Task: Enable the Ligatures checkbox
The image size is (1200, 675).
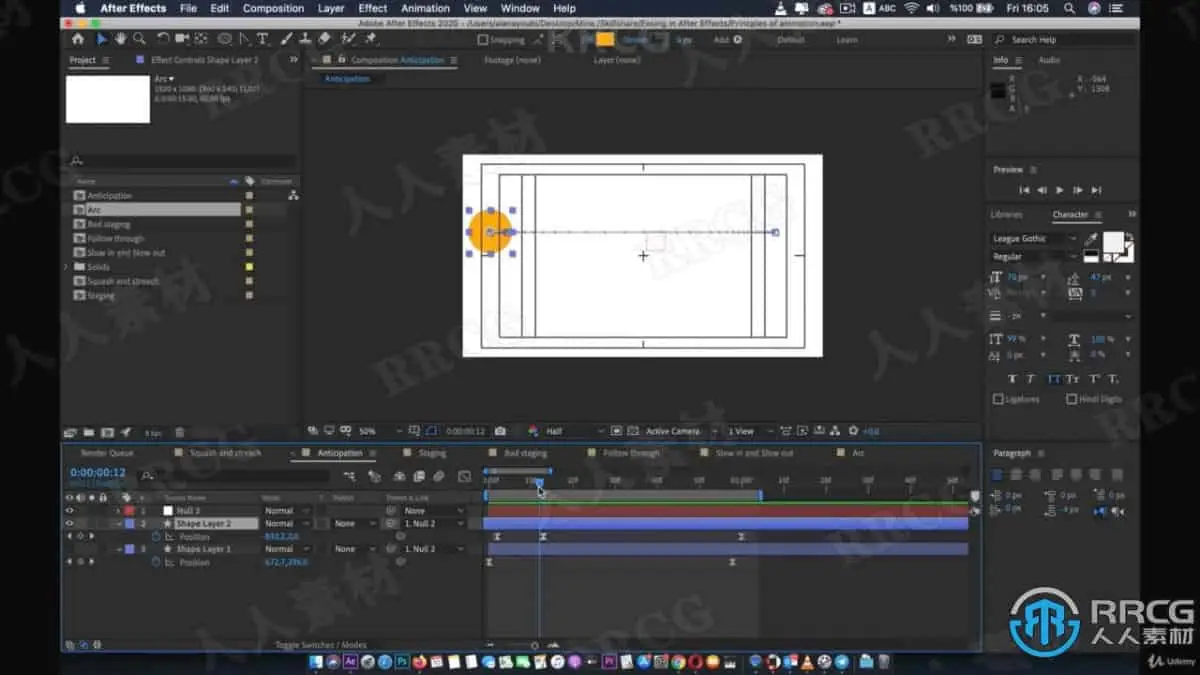Action: coord(998,399)
